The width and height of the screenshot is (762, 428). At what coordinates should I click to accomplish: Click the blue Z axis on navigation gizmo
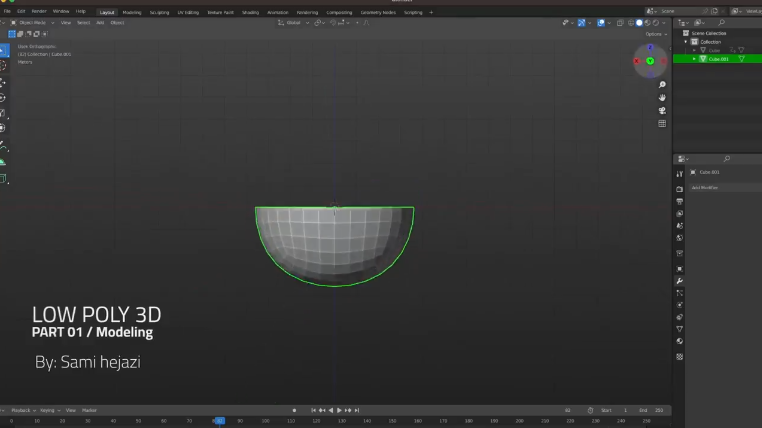(650, 48)
